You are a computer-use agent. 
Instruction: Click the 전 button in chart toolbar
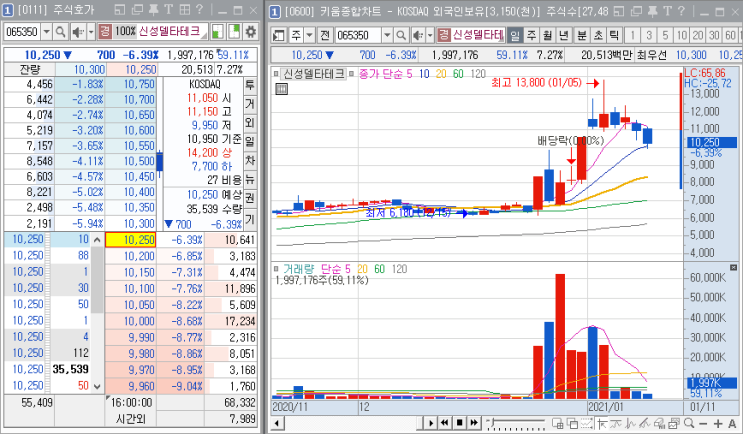pos(325,35)
